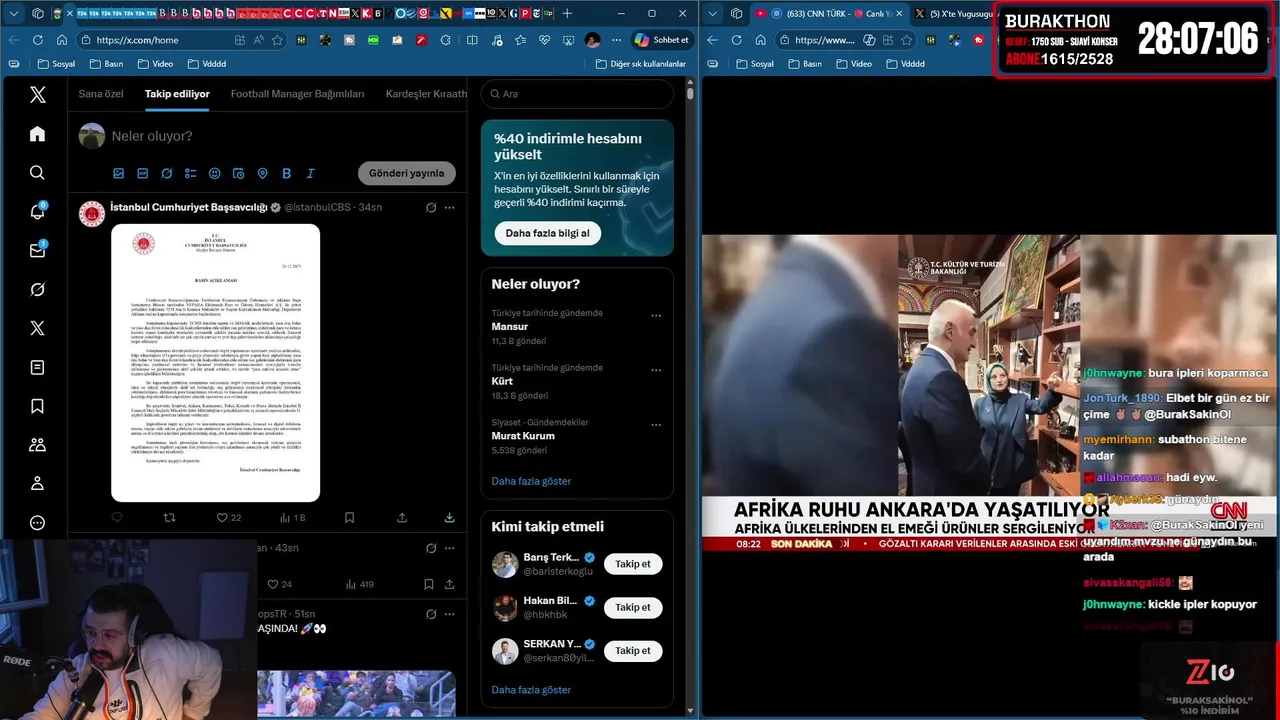Open options for Mansur trend

coord(656,315)
